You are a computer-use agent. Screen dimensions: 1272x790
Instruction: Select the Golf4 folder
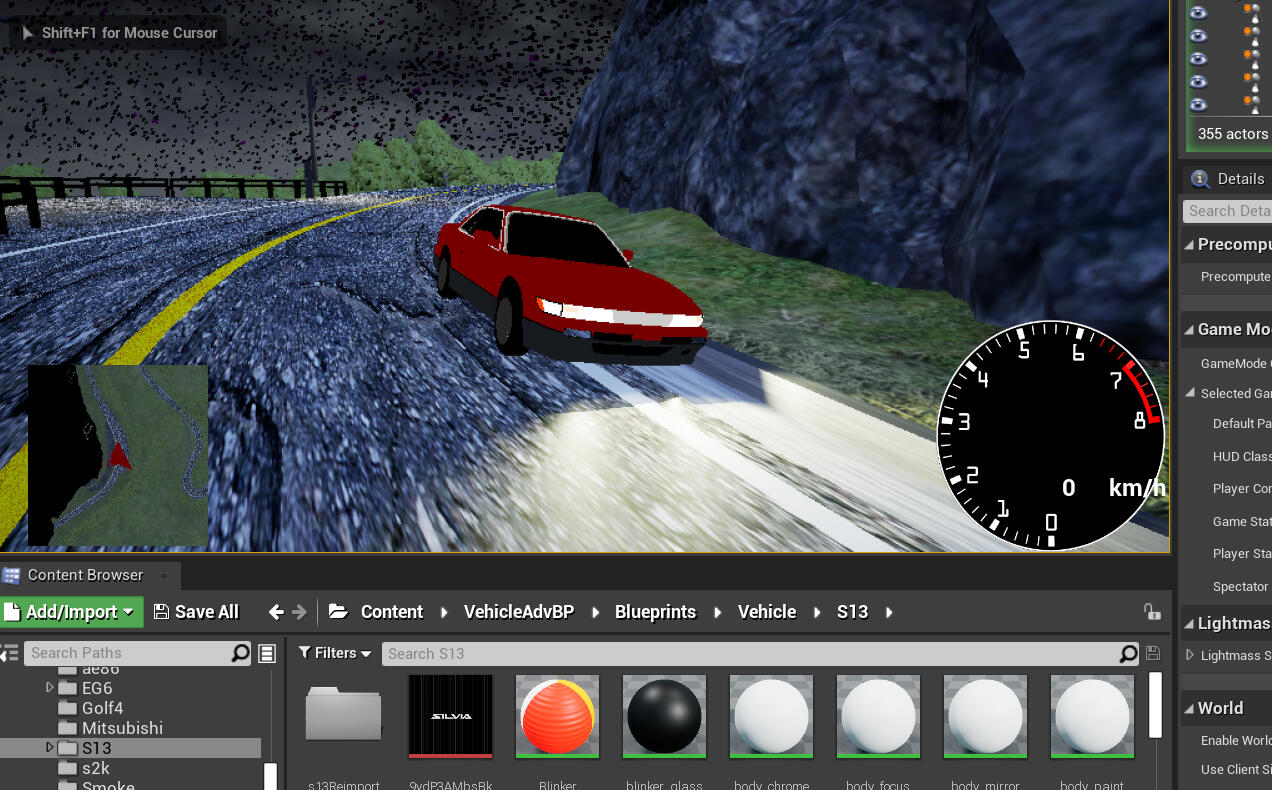point(102,708)
